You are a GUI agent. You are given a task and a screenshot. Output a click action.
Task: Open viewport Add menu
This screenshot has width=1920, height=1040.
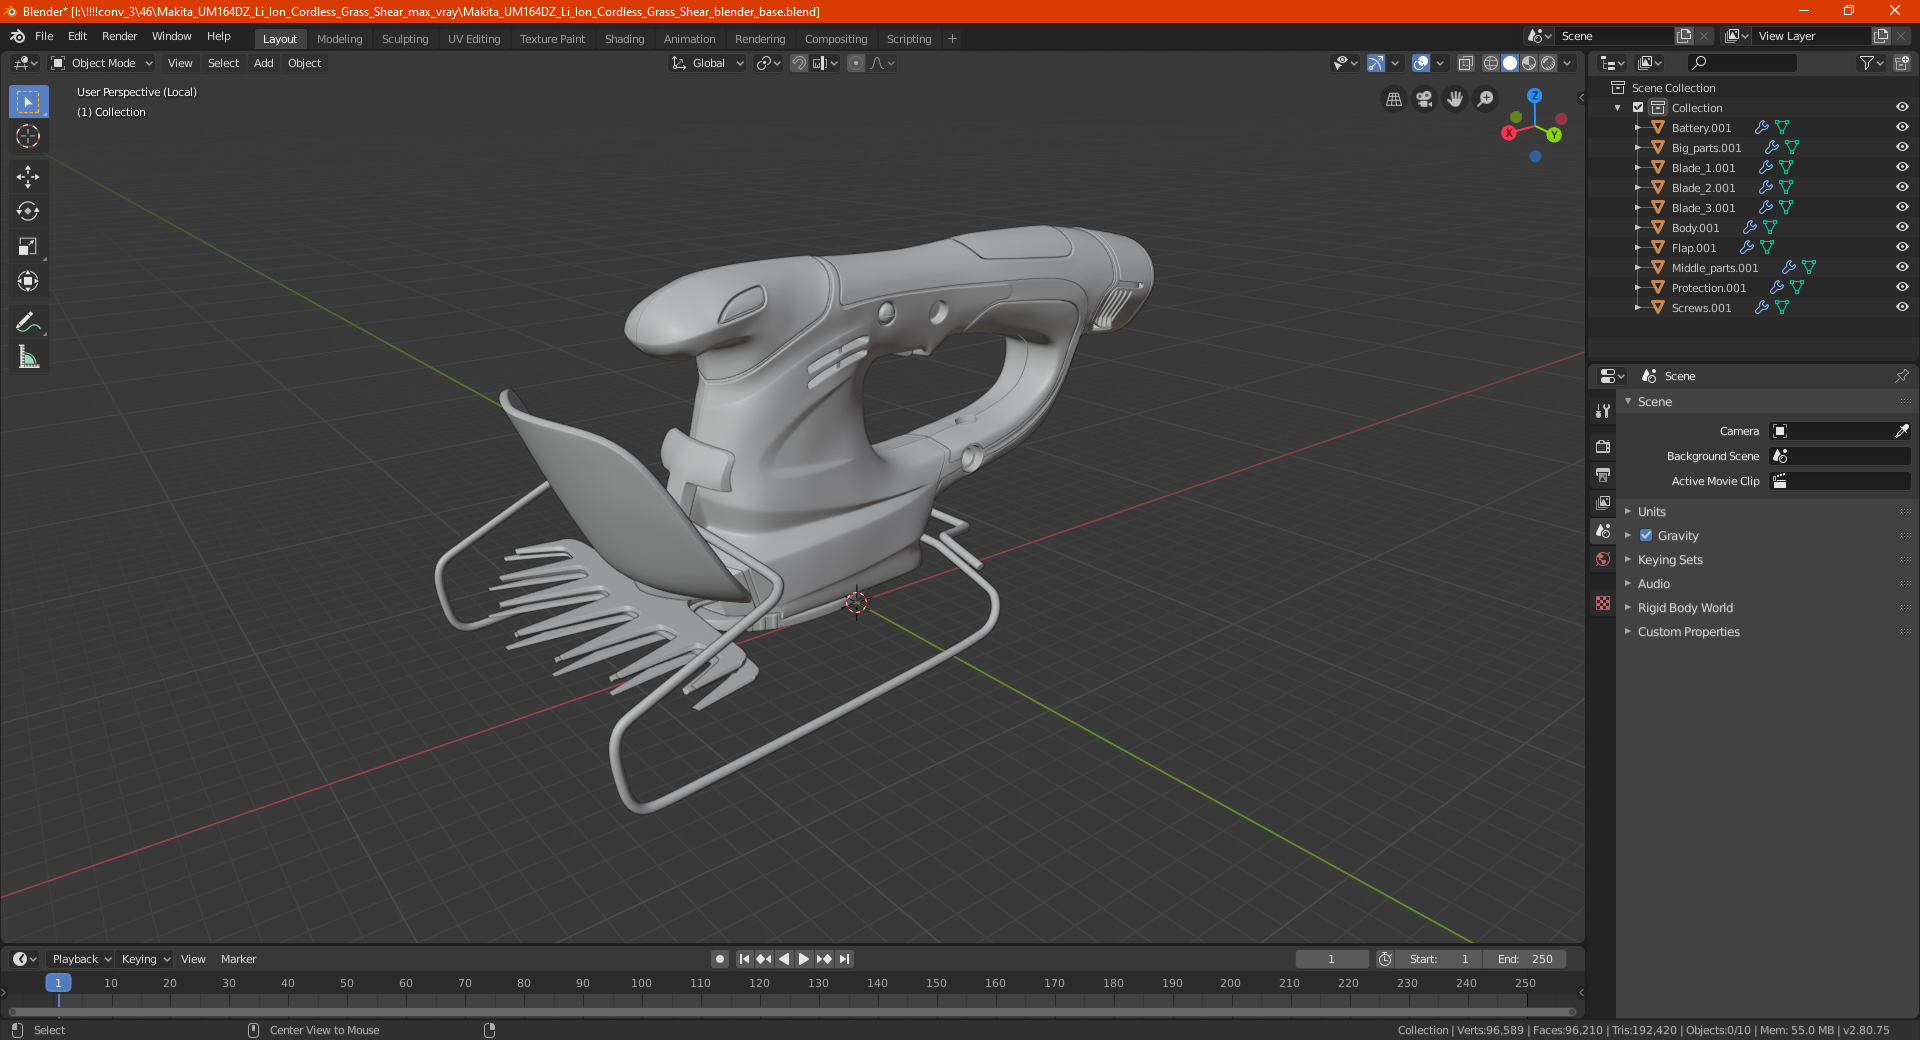(263, 63)
